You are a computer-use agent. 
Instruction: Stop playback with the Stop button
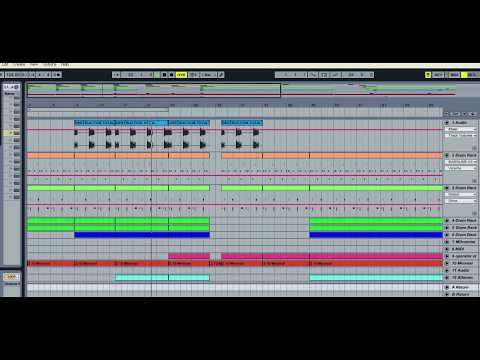pos(164,75)
